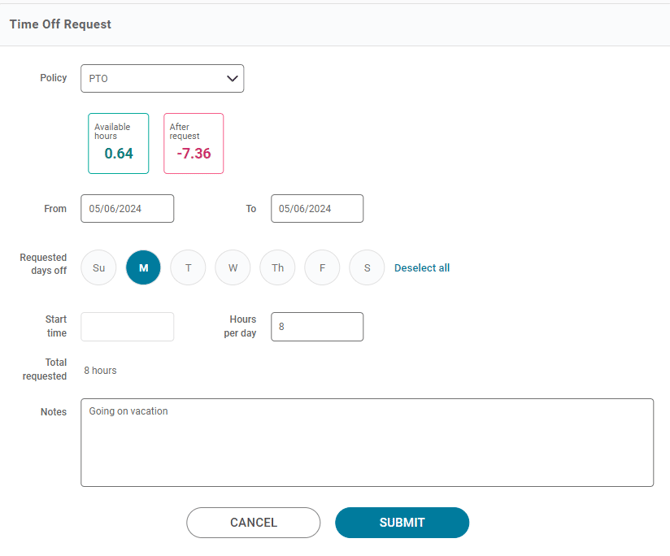Click the After request -7.36 card
This screenshot has width=670, height=556.
tap(194, 144)
